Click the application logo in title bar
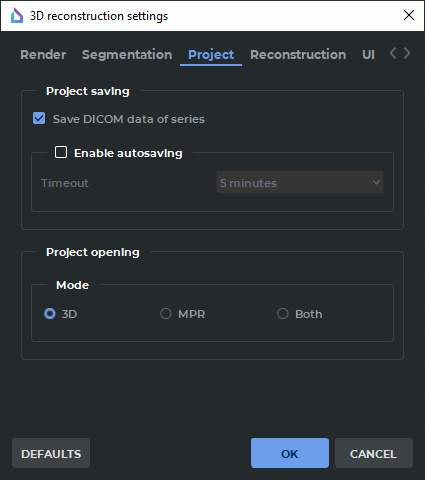 [17, 16]
